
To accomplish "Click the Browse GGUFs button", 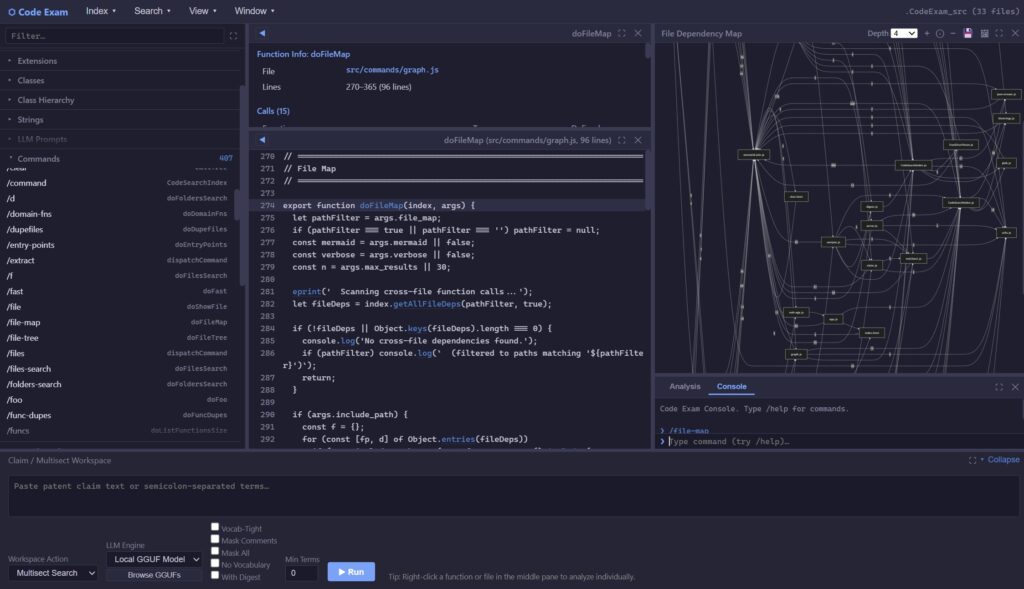I will coord(154,575).
